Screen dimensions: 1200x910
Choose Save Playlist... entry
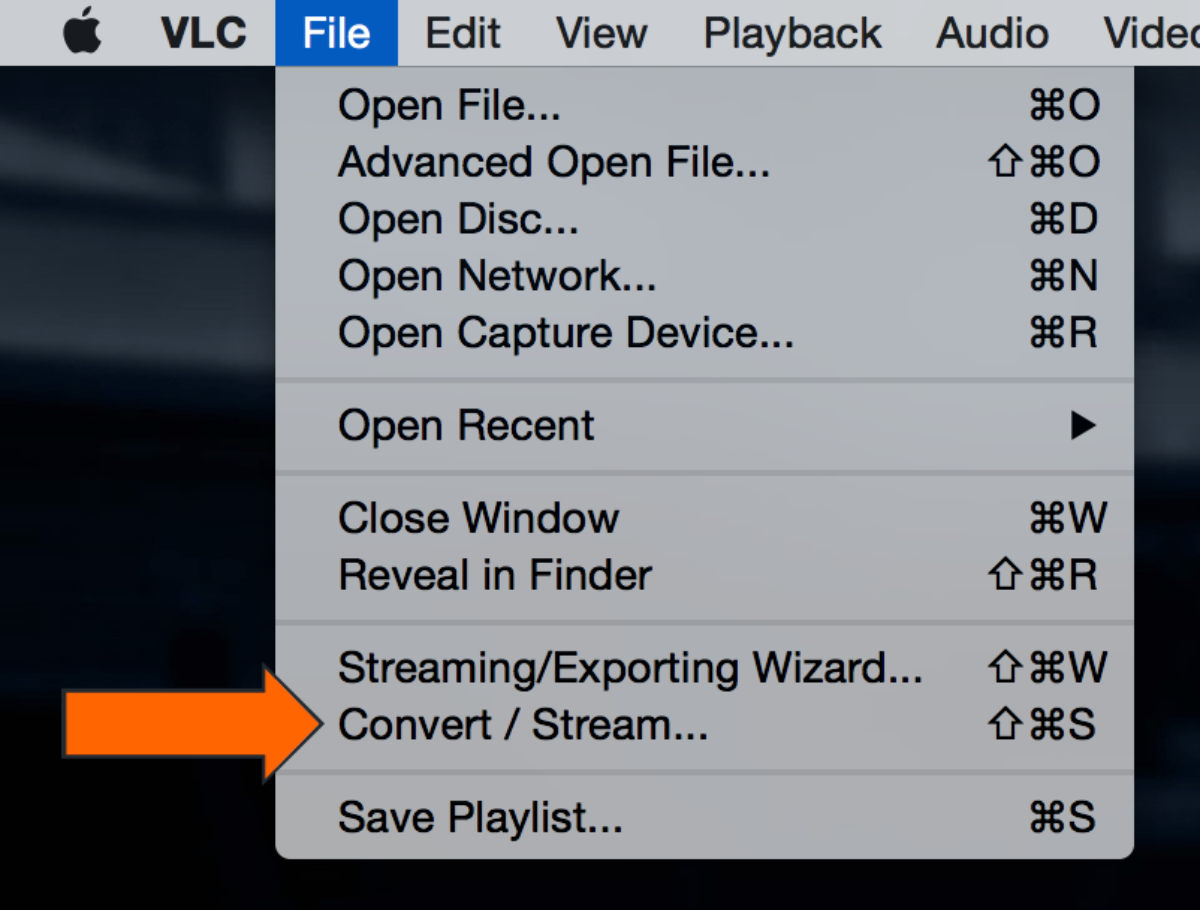[480, 817]
